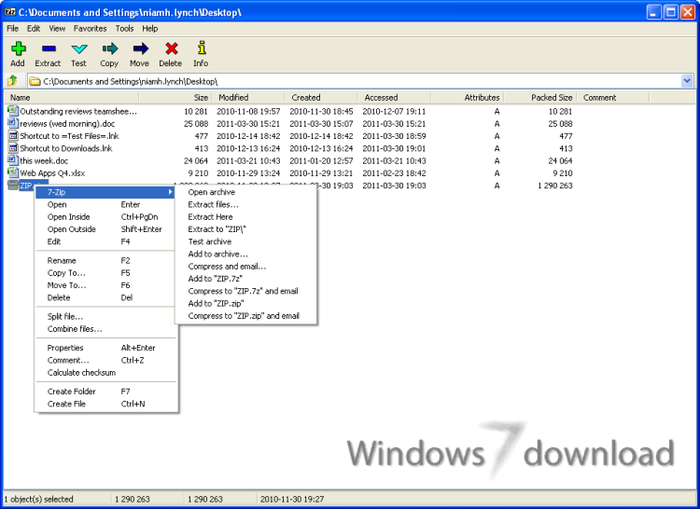Click the Add toolbar icon

(x=18, y=48)
